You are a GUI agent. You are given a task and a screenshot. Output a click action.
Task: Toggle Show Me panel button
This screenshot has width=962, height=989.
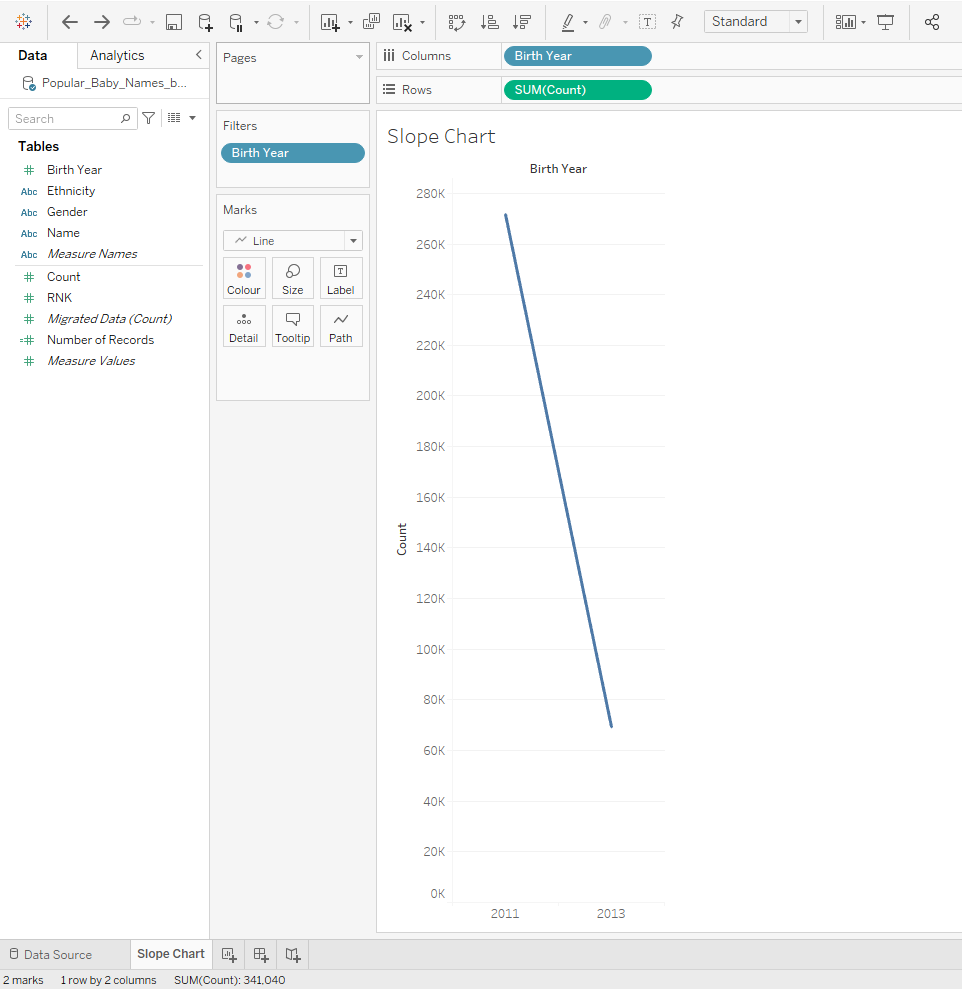tap(846, 22)
